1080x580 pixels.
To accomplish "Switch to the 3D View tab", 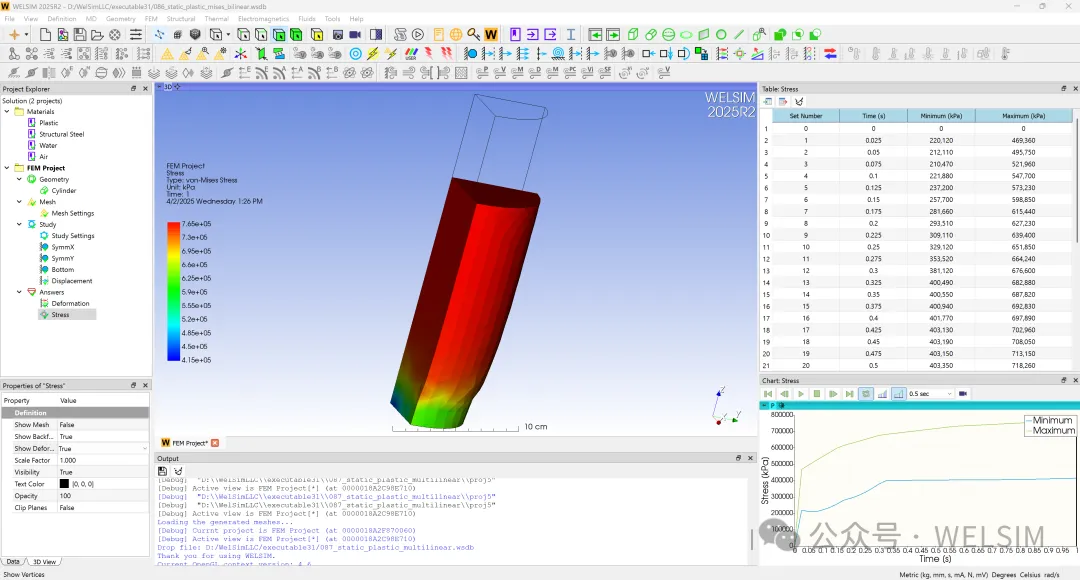I will pyautogui.click(x=45, y=562).
